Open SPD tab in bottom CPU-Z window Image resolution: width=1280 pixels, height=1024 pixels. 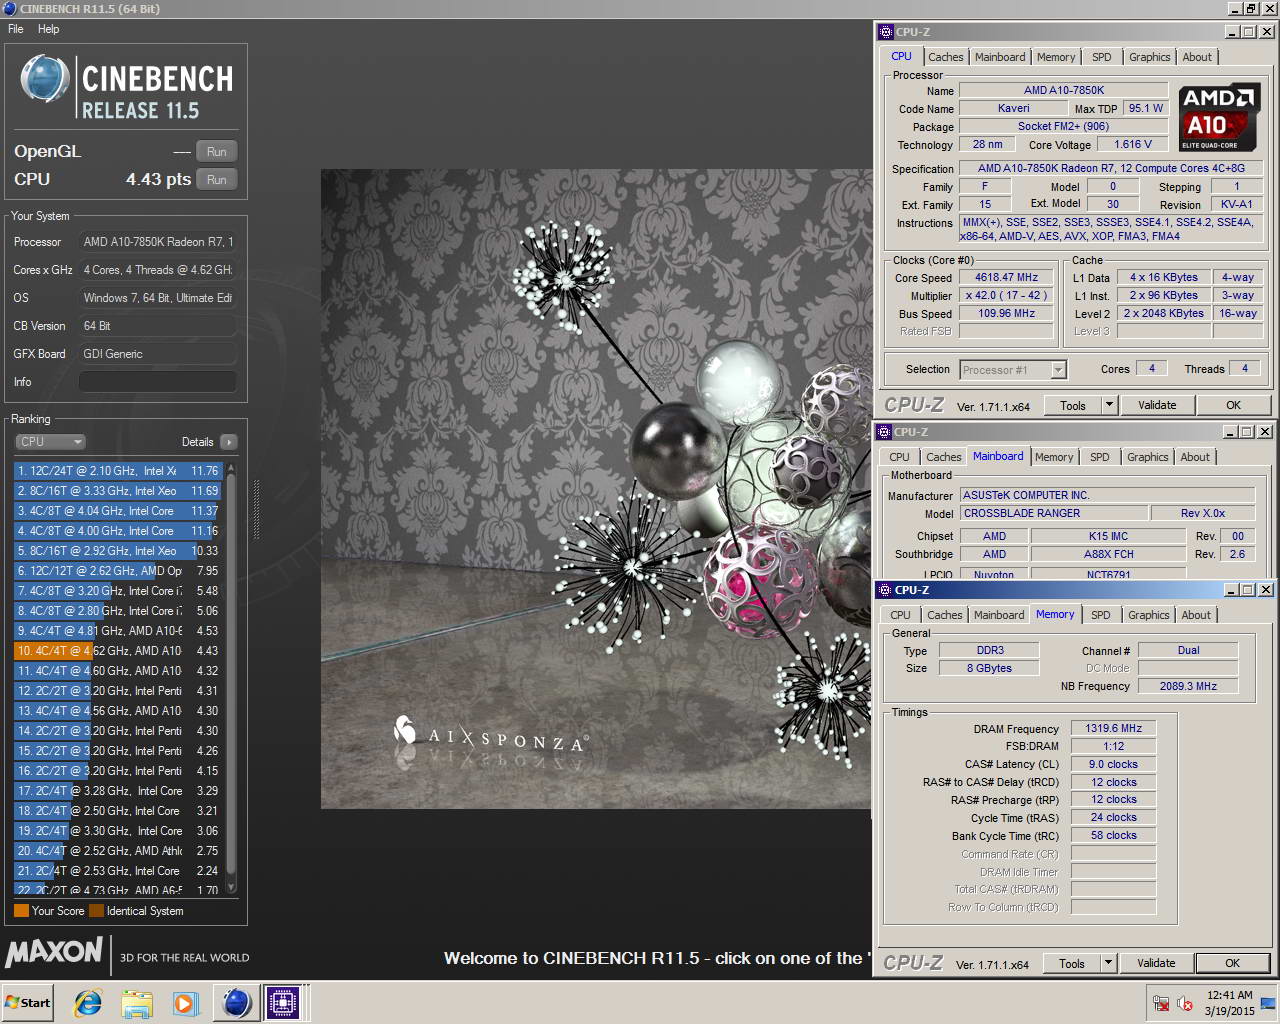click(1100, 615)
